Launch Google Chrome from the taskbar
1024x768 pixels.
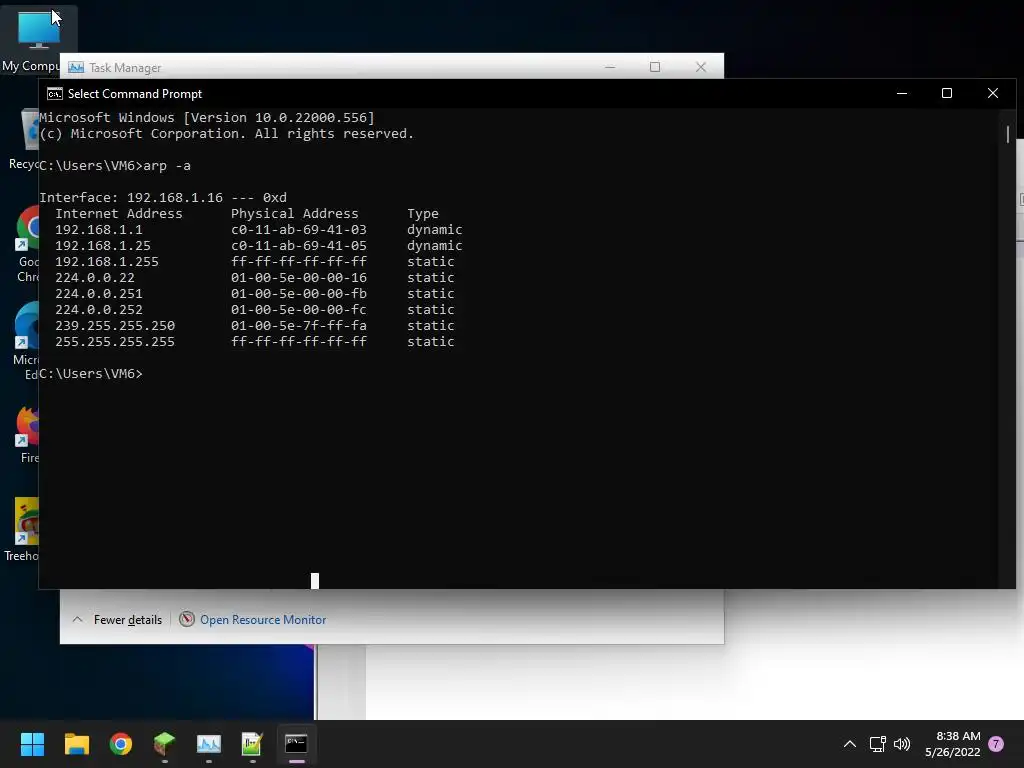click(x=121, y=744)
